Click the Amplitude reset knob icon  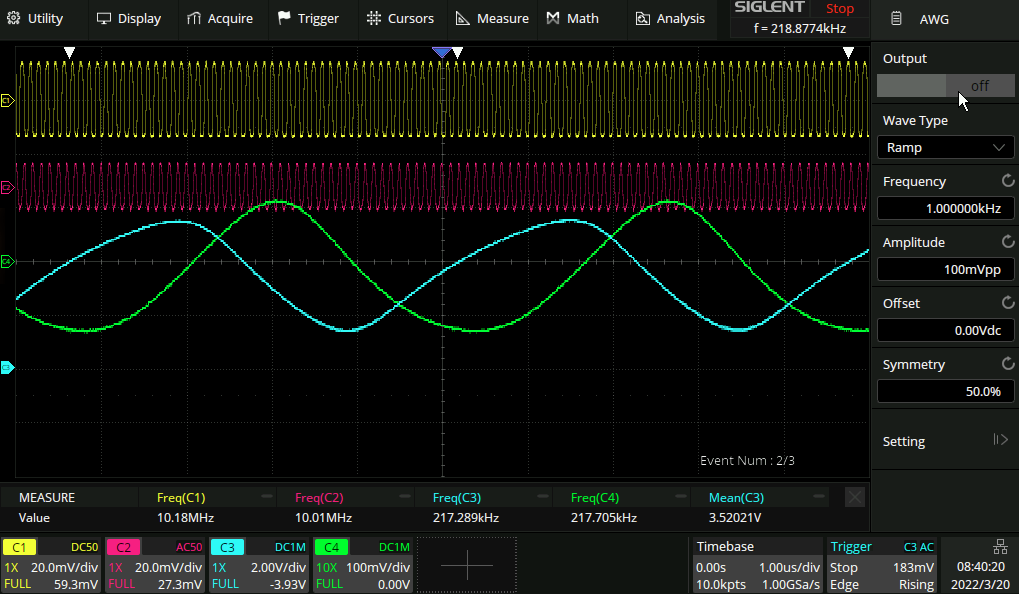(1007, 242)
